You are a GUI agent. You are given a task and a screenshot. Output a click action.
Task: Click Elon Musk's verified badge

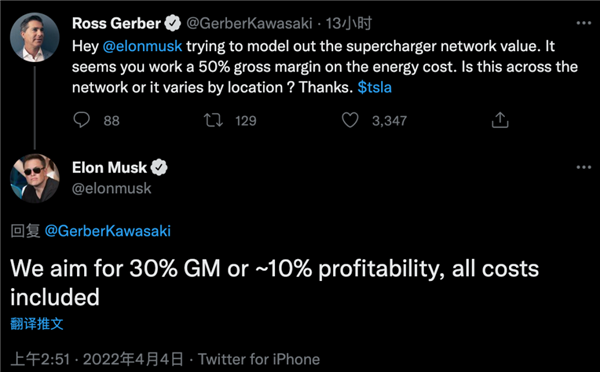pos(159,168)
